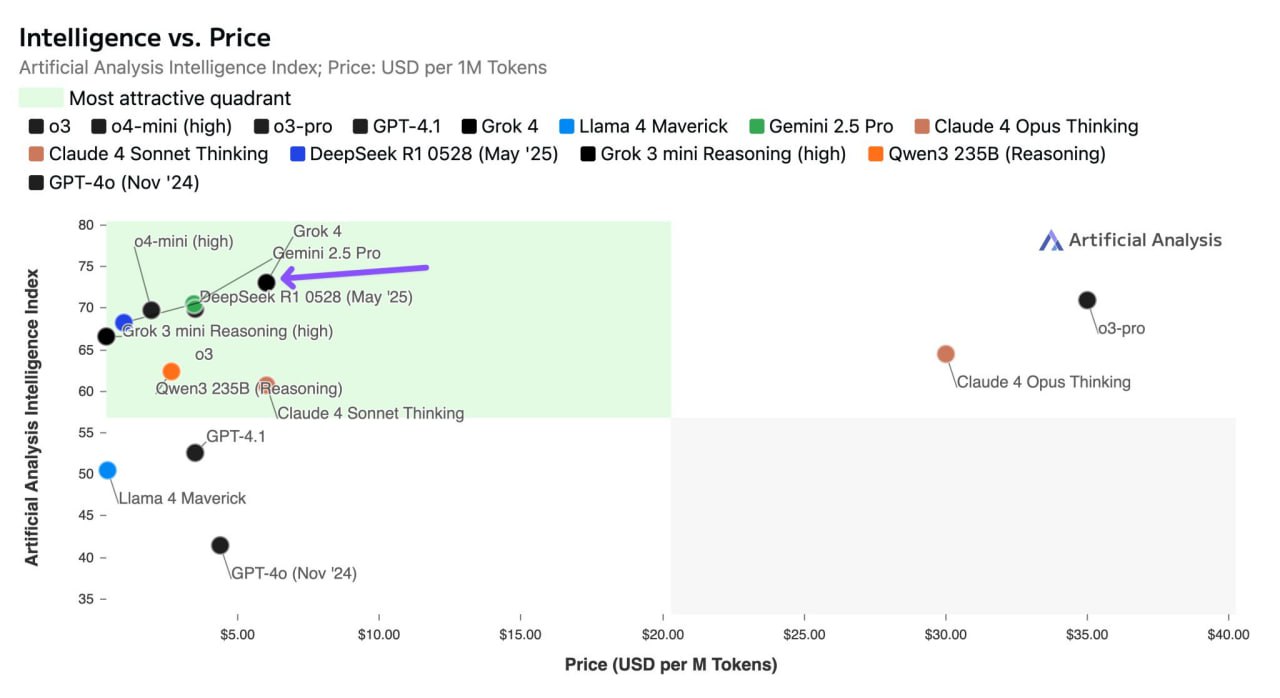Select the GPT-4.1 data point

tap(195, 453)
